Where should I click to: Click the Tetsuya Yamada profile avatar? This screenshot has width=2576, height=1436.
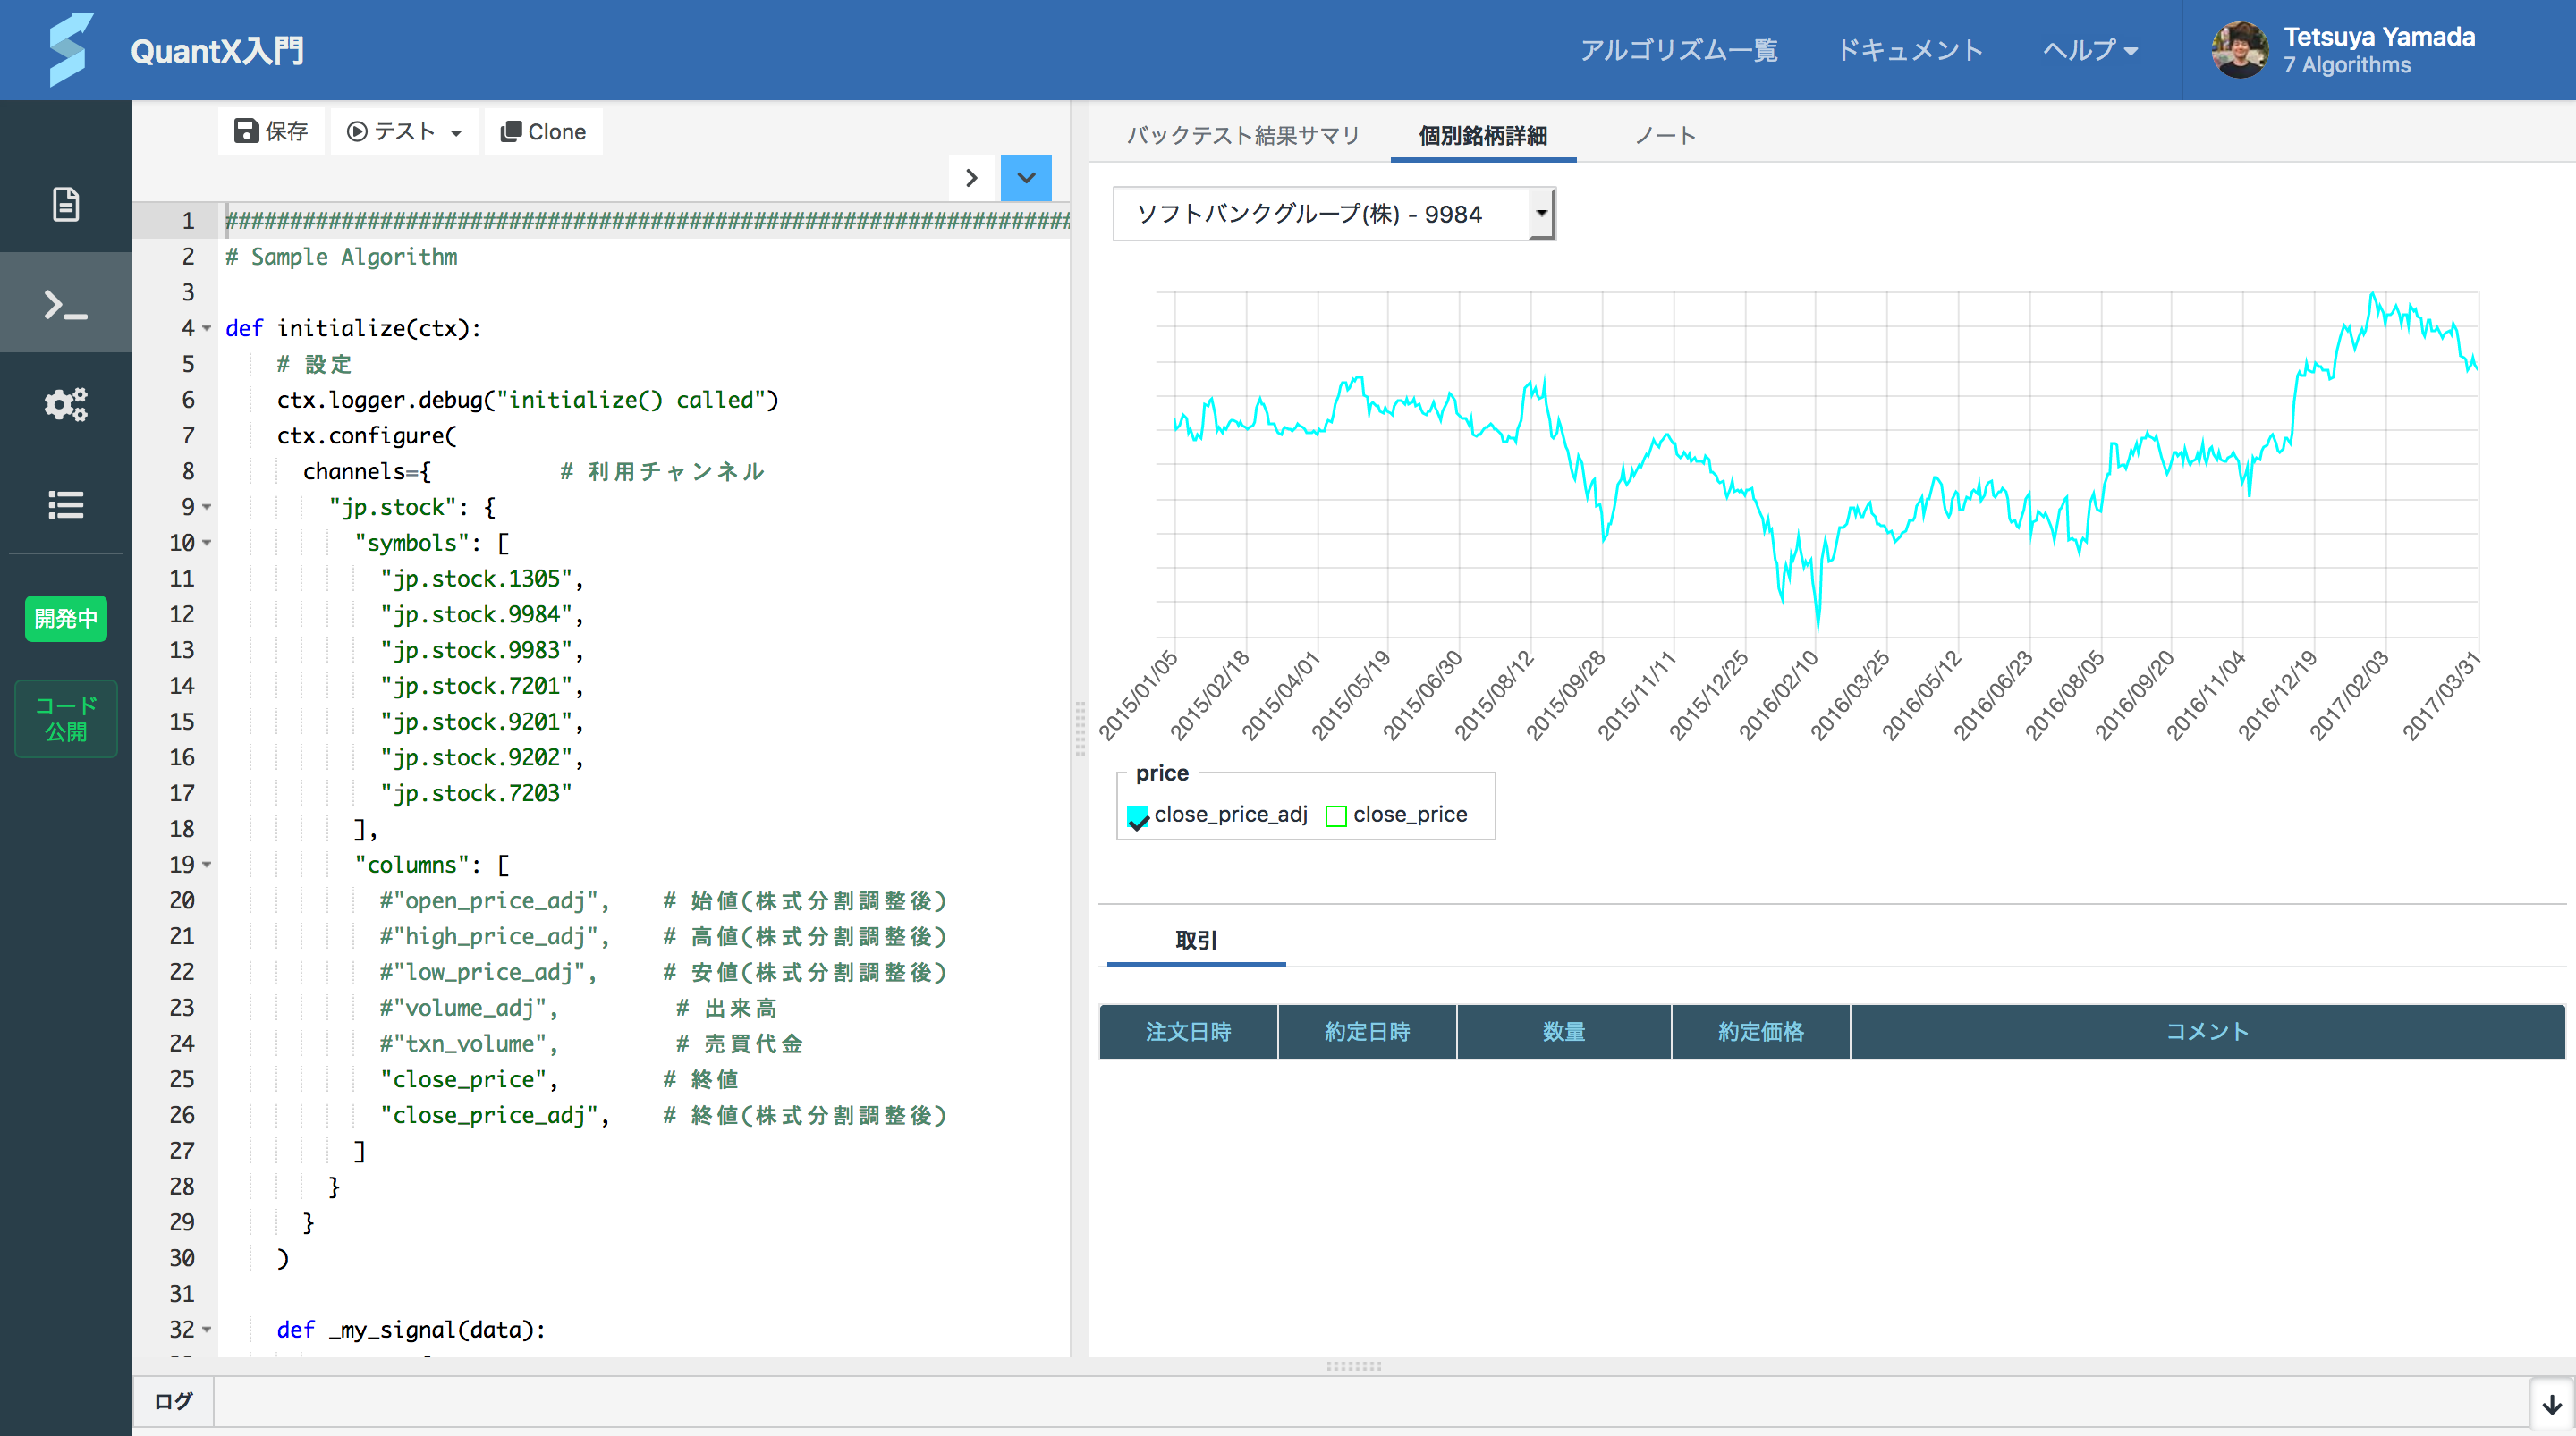pos(2240,49)
